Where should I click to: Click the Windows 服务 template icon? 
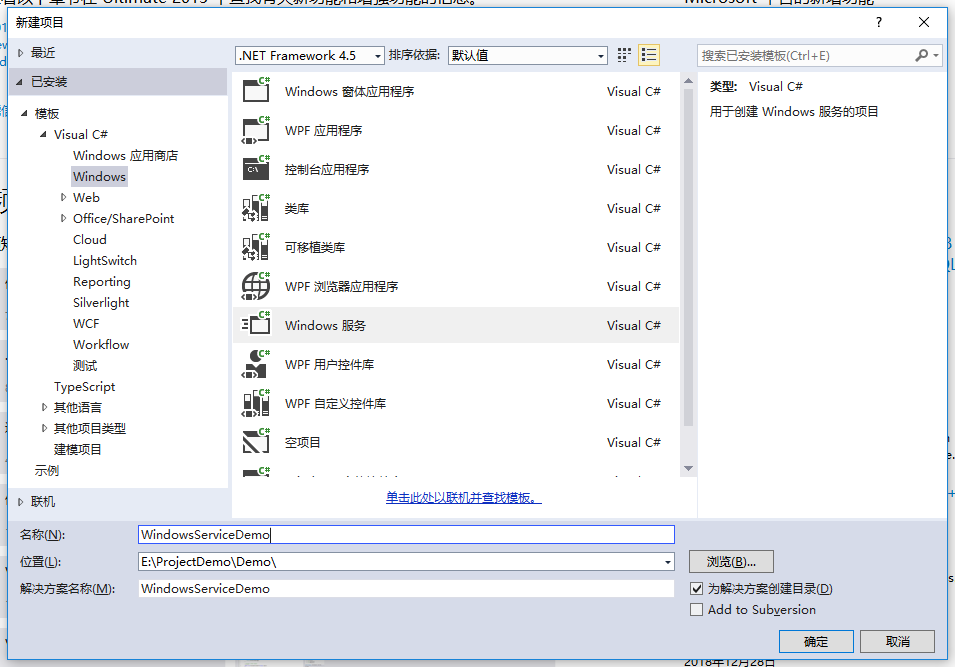pos(256,325)
